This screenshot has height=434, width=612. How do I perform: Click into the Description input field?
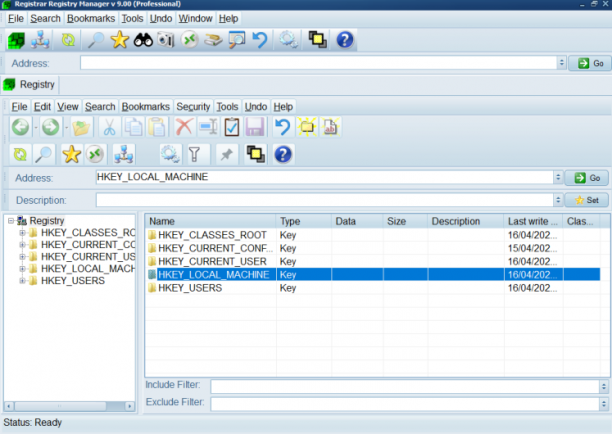point(325,200)
